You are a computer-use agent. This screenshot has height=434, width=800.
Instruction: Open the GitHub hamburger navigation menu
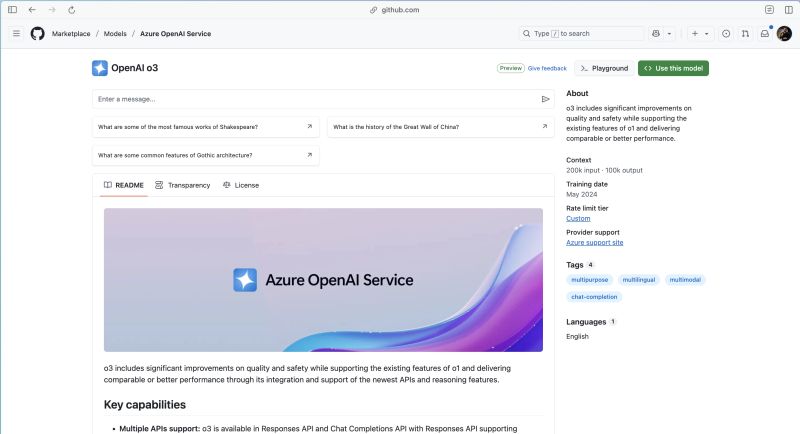click(x=16, y=34)
